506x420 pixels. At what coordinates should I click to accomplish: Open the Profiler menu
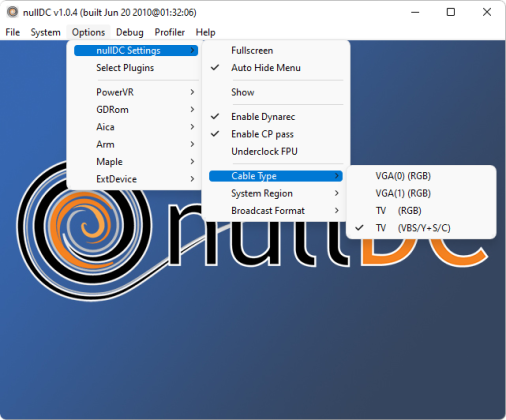tap(169, 32)
